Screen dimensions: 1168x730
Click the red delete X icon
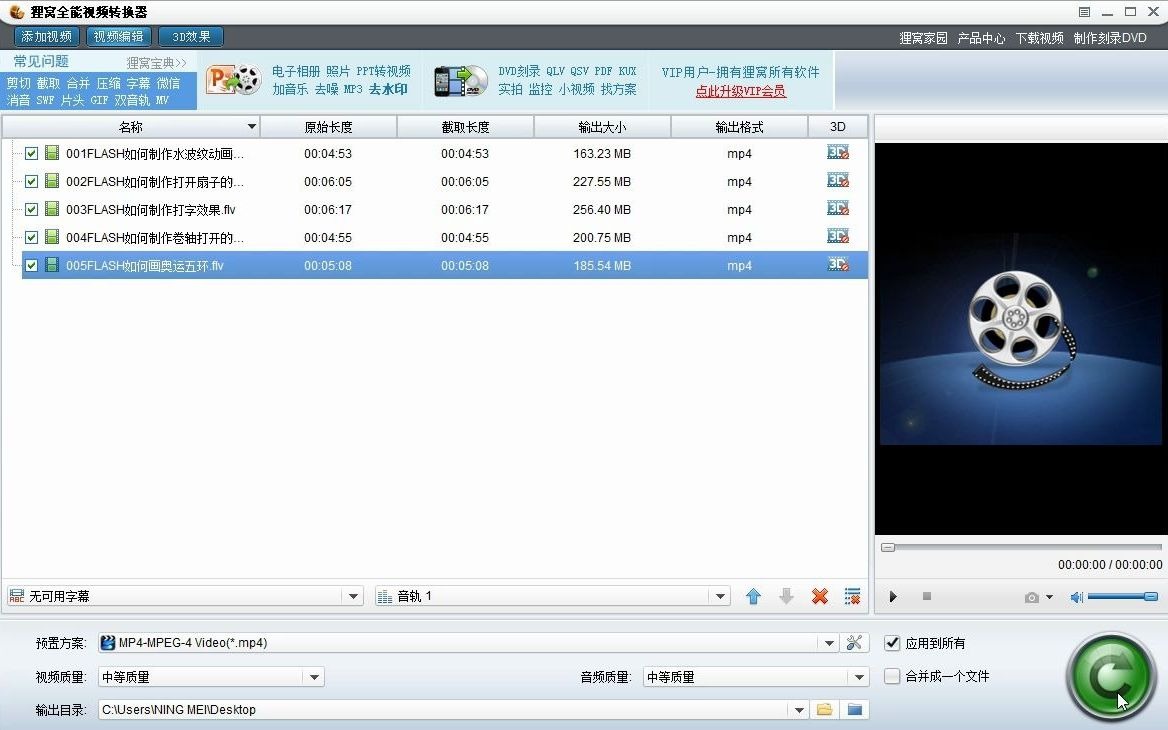coord(819,595)
